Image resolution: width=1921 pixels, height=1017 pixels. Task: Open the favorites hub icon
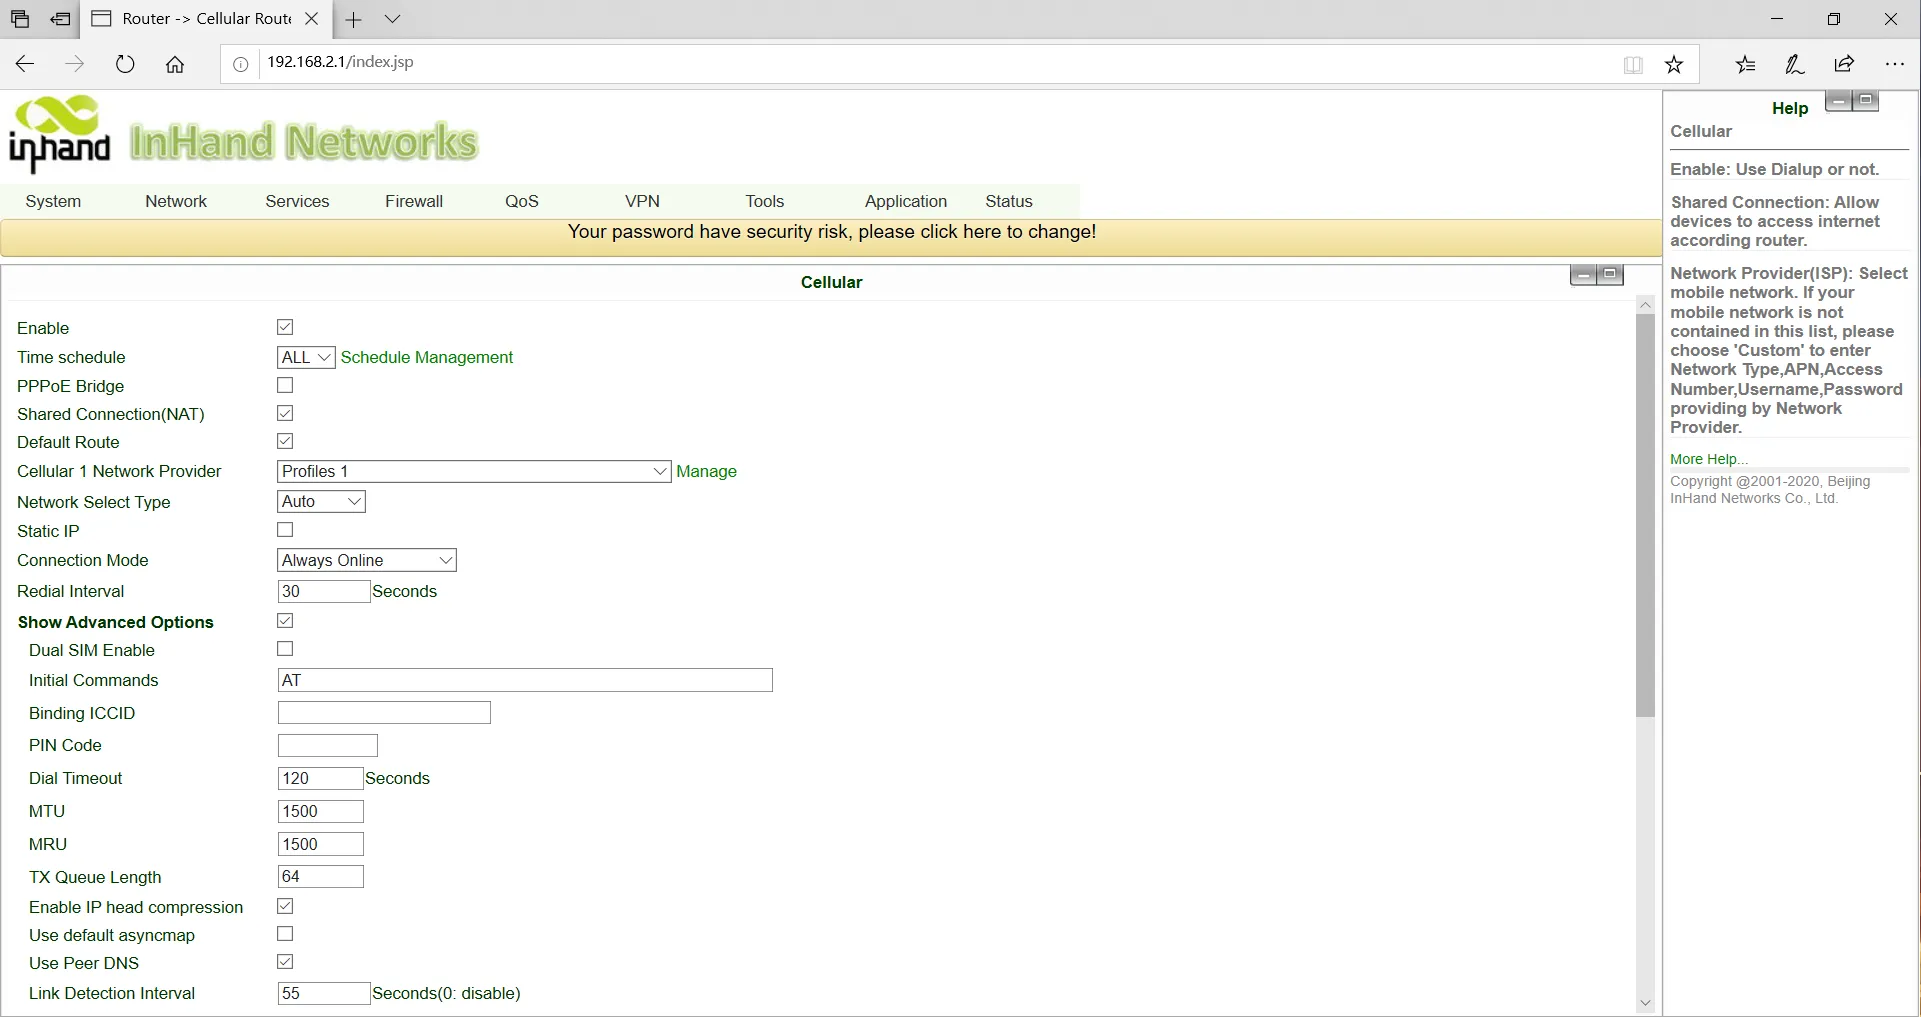pyautogui.click(x=1745, y=64)
